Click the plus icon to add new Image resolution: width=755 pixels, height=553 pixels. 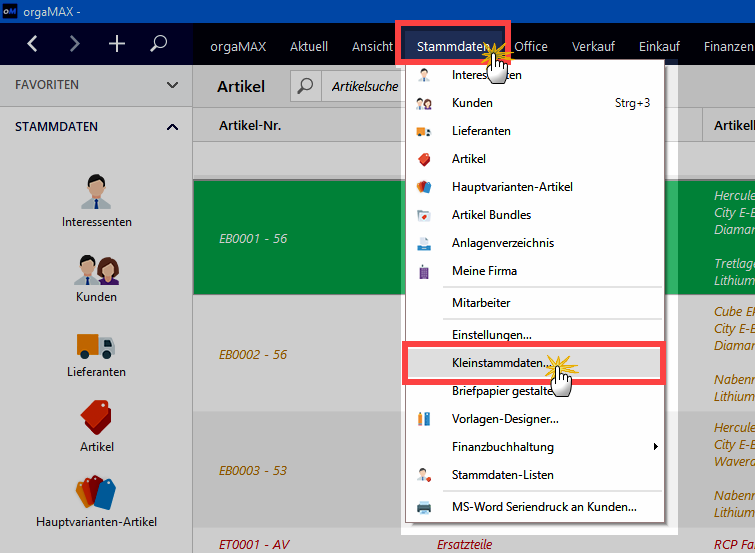[117, 44]
